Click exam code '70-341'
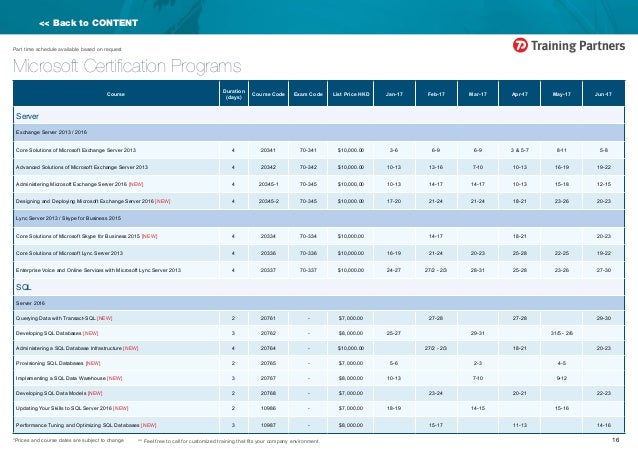Image resolution: width=638 pixels, height=452 pixels. 308,150
